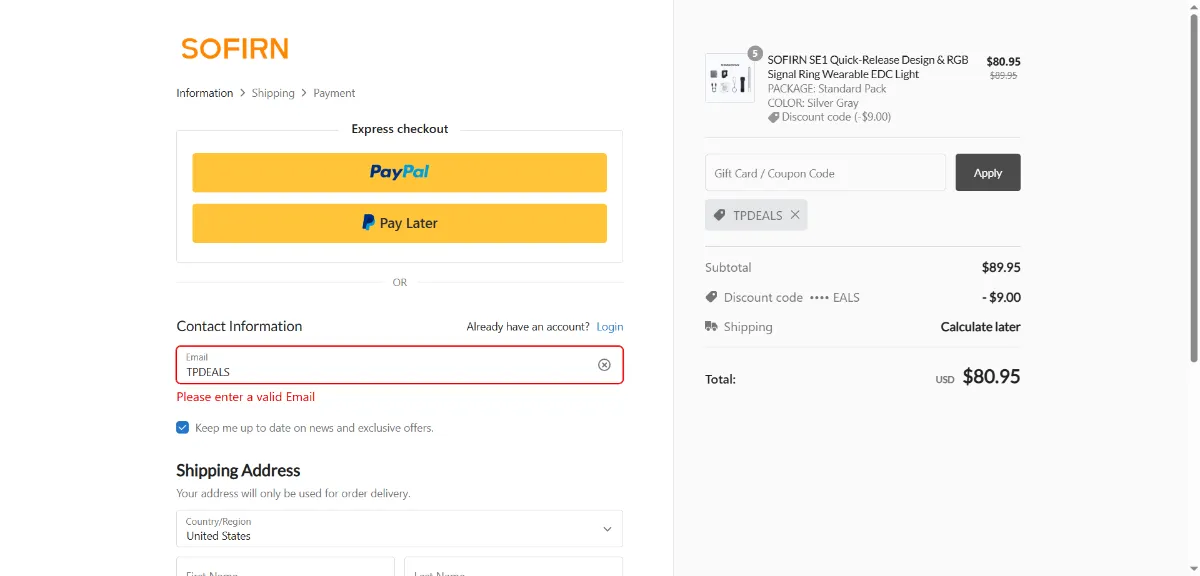Click the tag icon beside Discount code in summary
Screen dimensions: 1200x576
point(711,297)
